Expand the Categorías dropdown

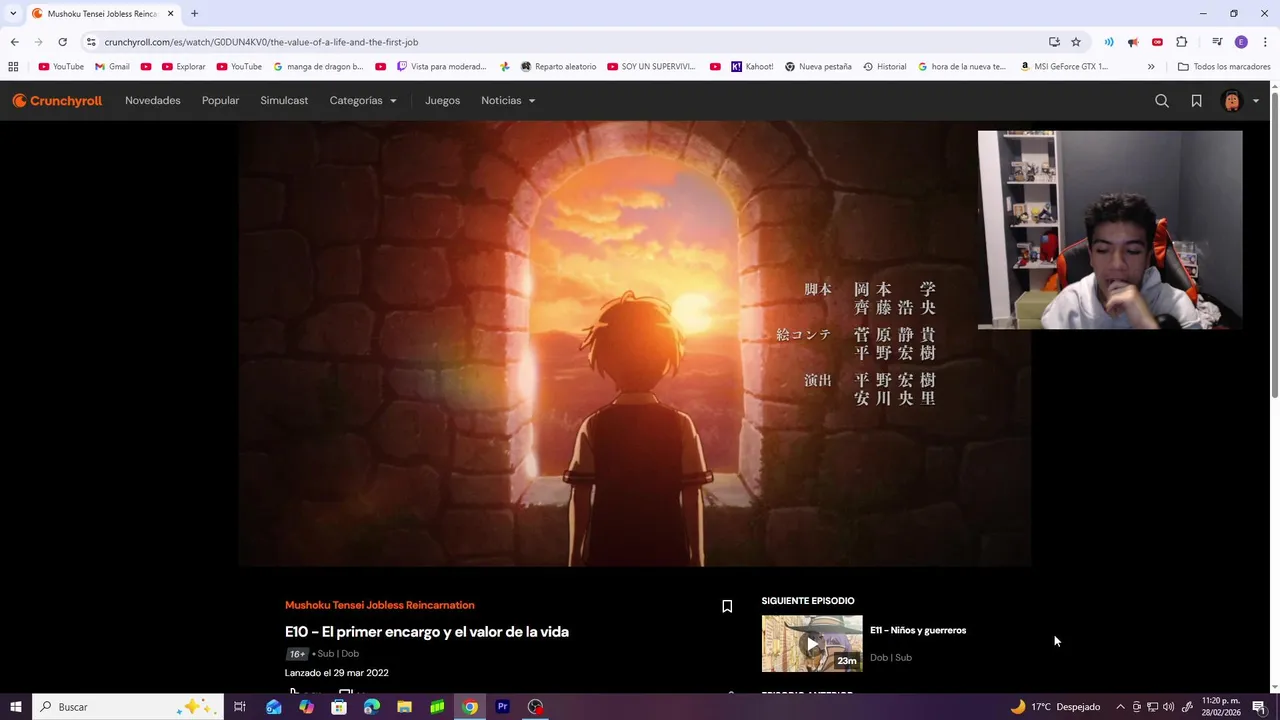tap(363, 101)
